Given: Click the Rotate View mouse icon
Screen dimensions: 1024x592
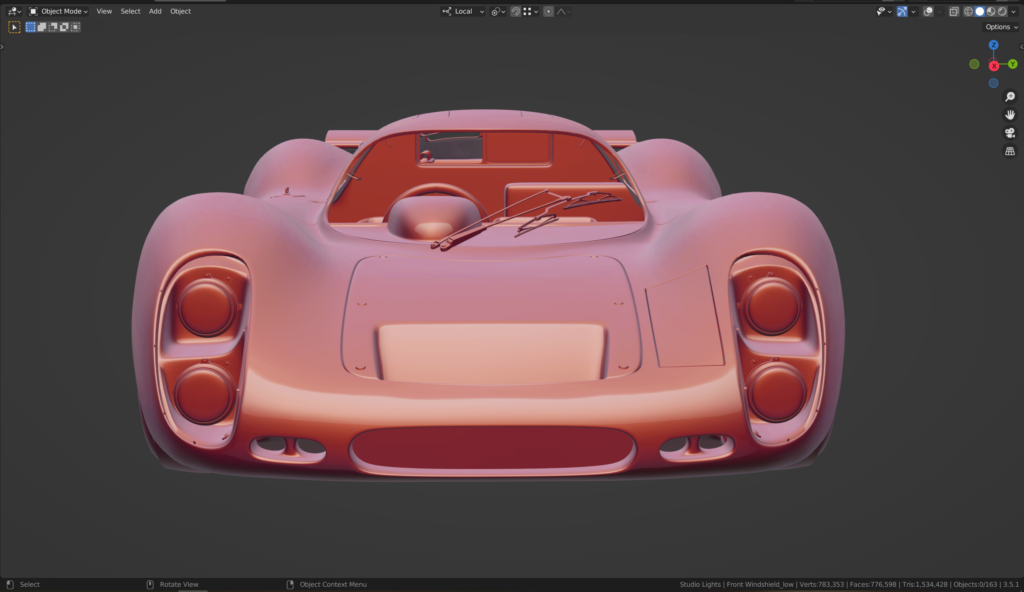Looking at the screenshot, I should [x=150, y=584].
